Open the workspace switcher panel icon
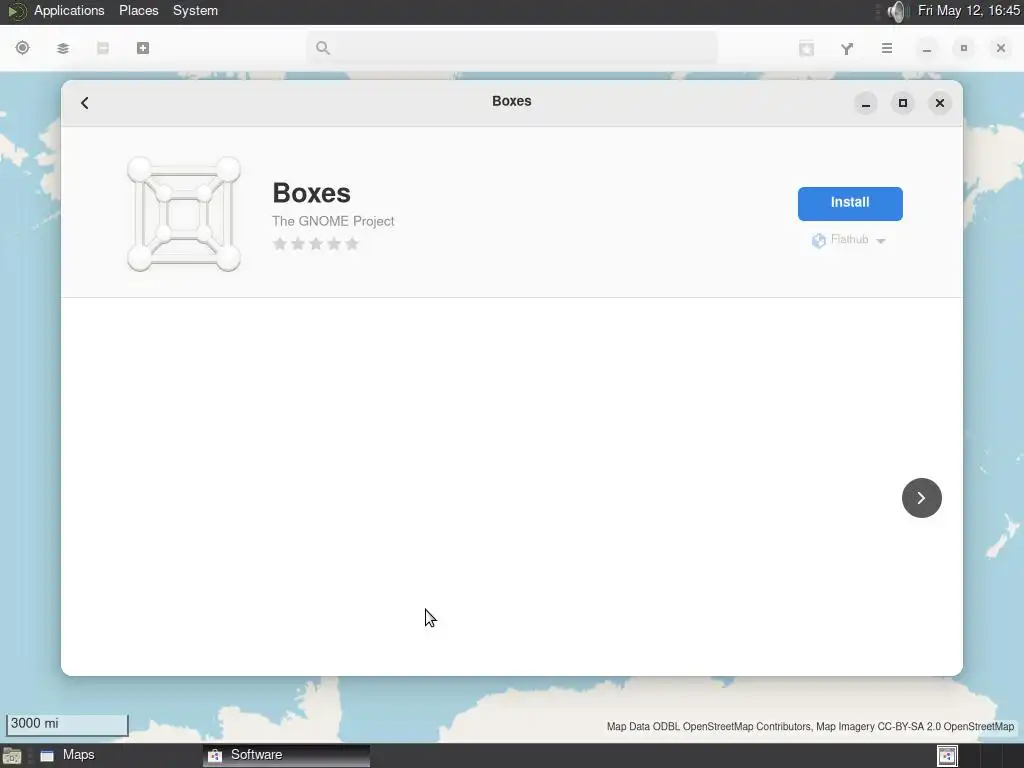The width and height of the screenshot is (1024, 768). [x=947, y=756]
